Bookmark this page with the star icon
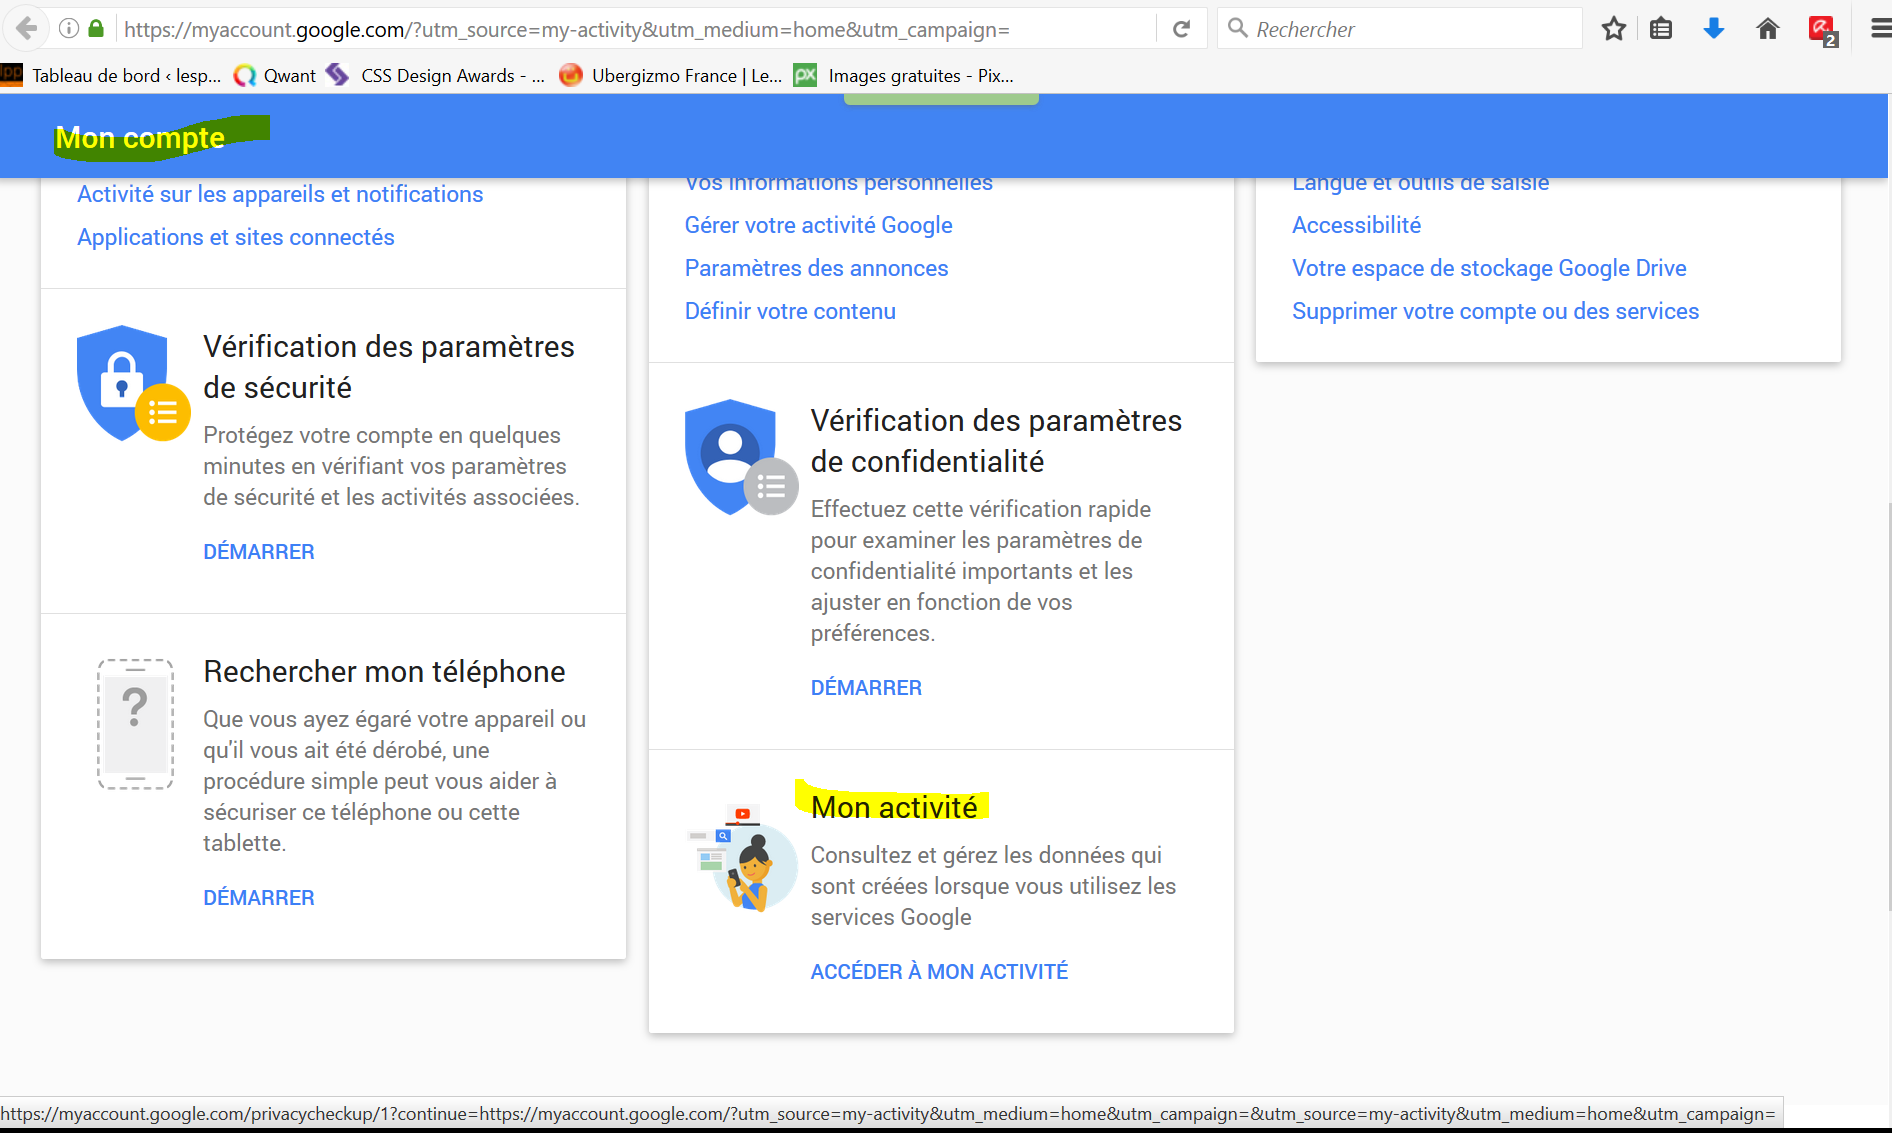The width and height of the screenshot is (1892, 1133). tap(1613, 29)
